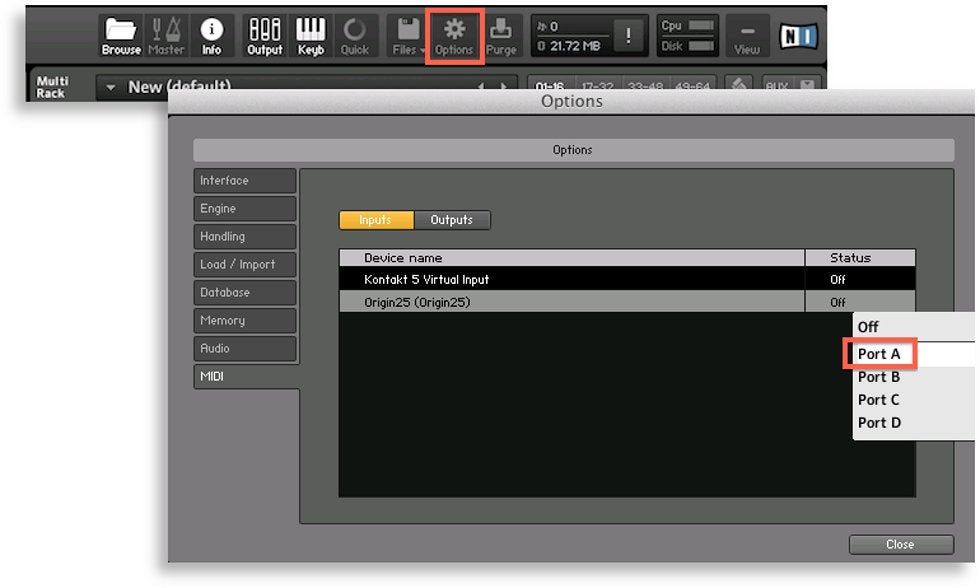Select Off in the status popup

point(868,327)
